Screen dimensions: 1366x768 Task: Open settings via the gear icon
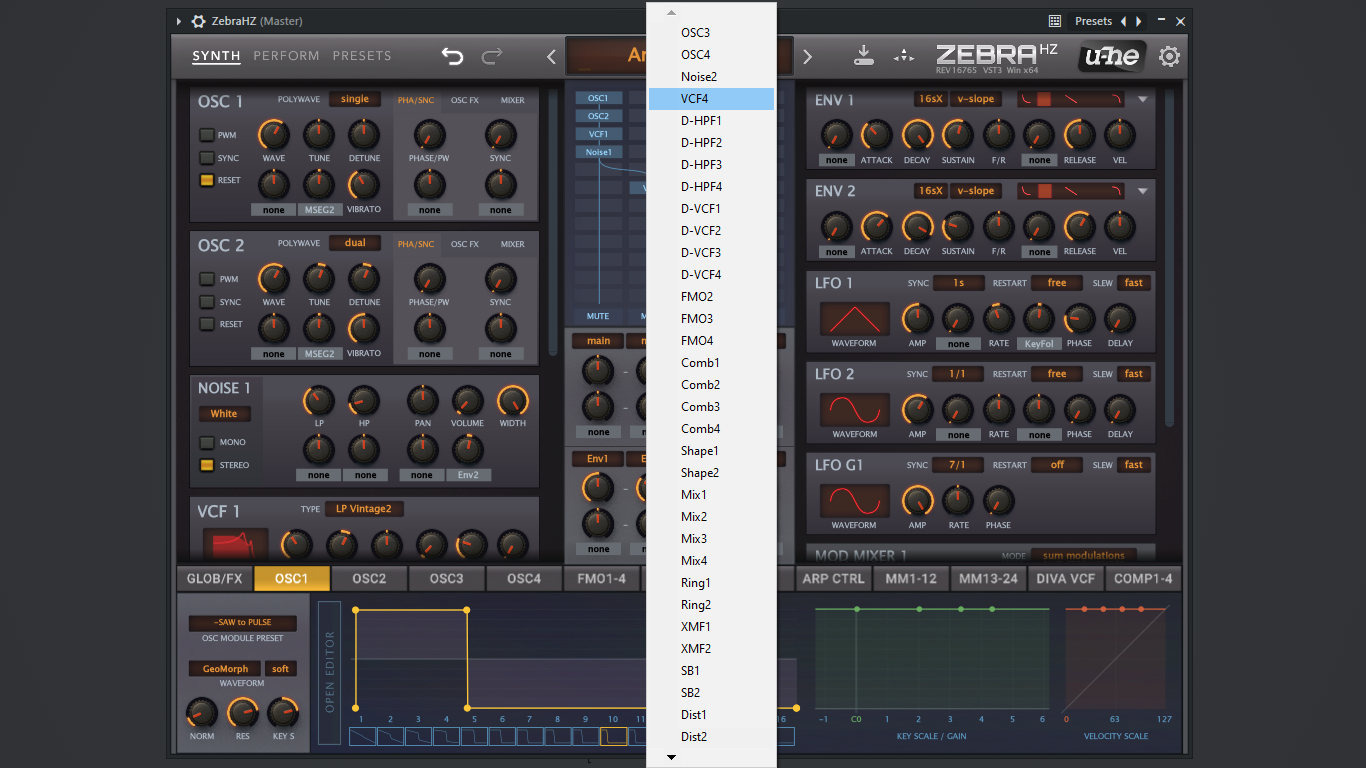point(1169,56)
